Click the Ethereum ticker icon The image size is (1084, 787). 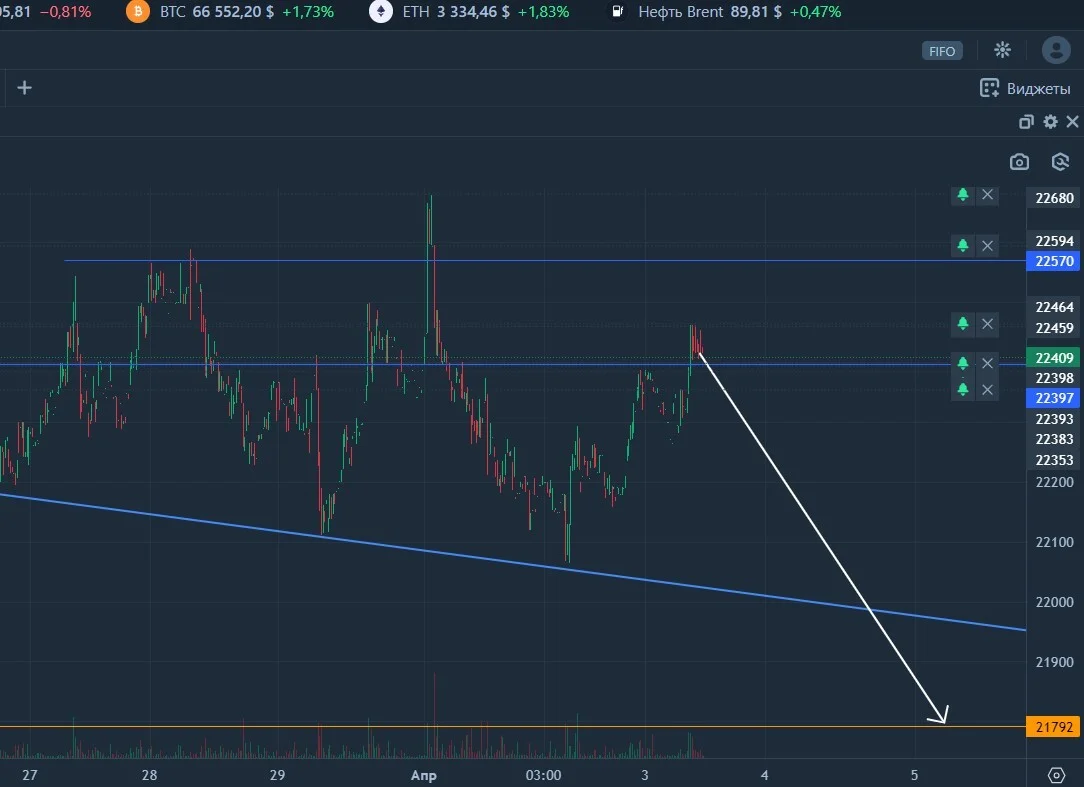[380, 12]
